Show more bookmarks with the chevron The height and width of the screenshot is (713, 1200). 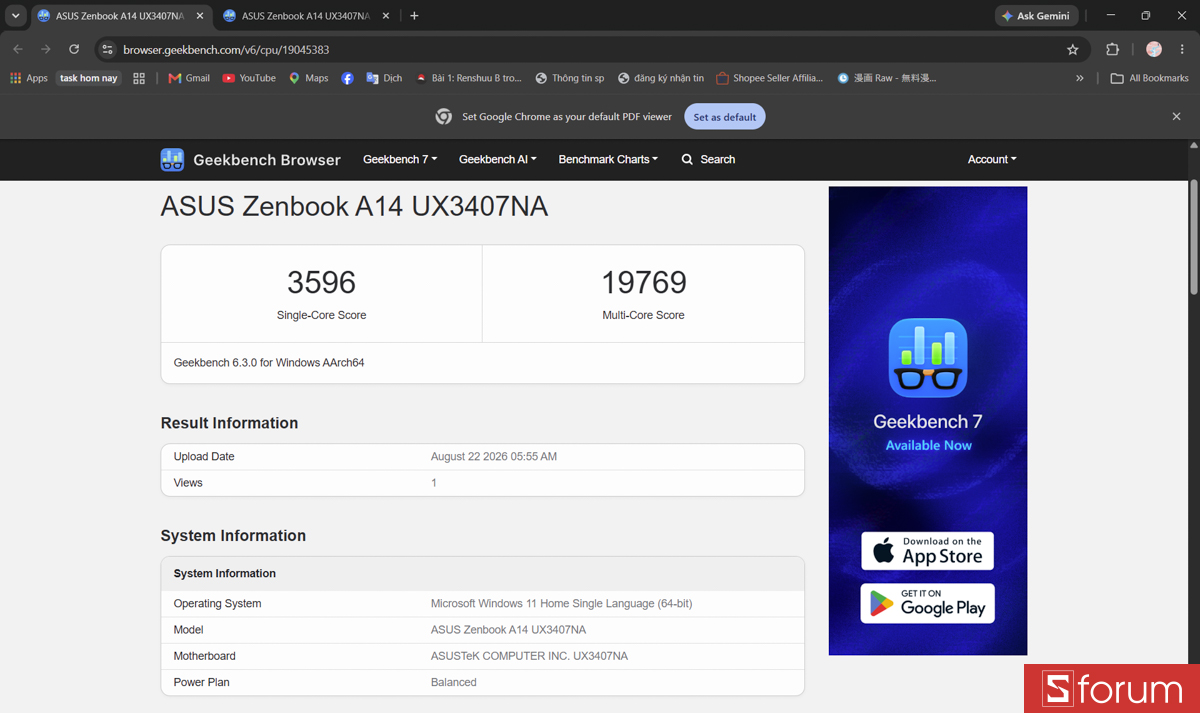point(1080,78)
